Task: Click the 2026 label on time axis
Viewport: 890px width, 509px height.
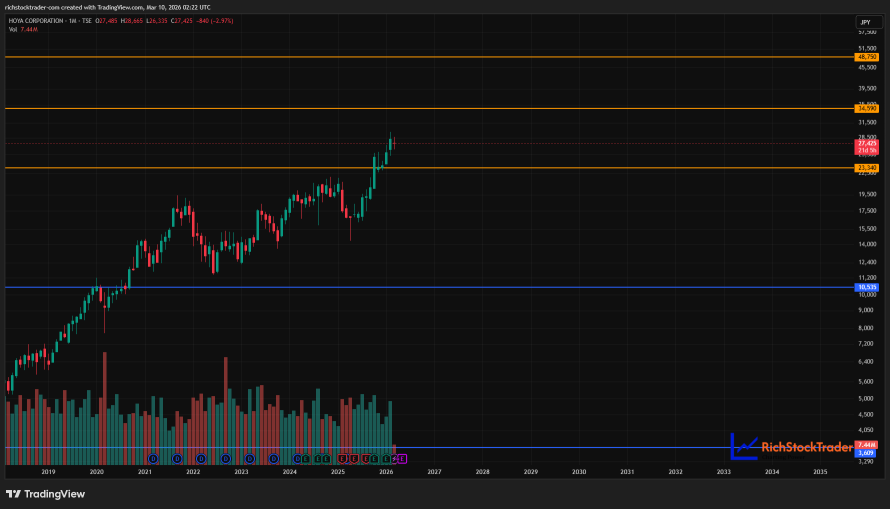Action: [386, 472]
